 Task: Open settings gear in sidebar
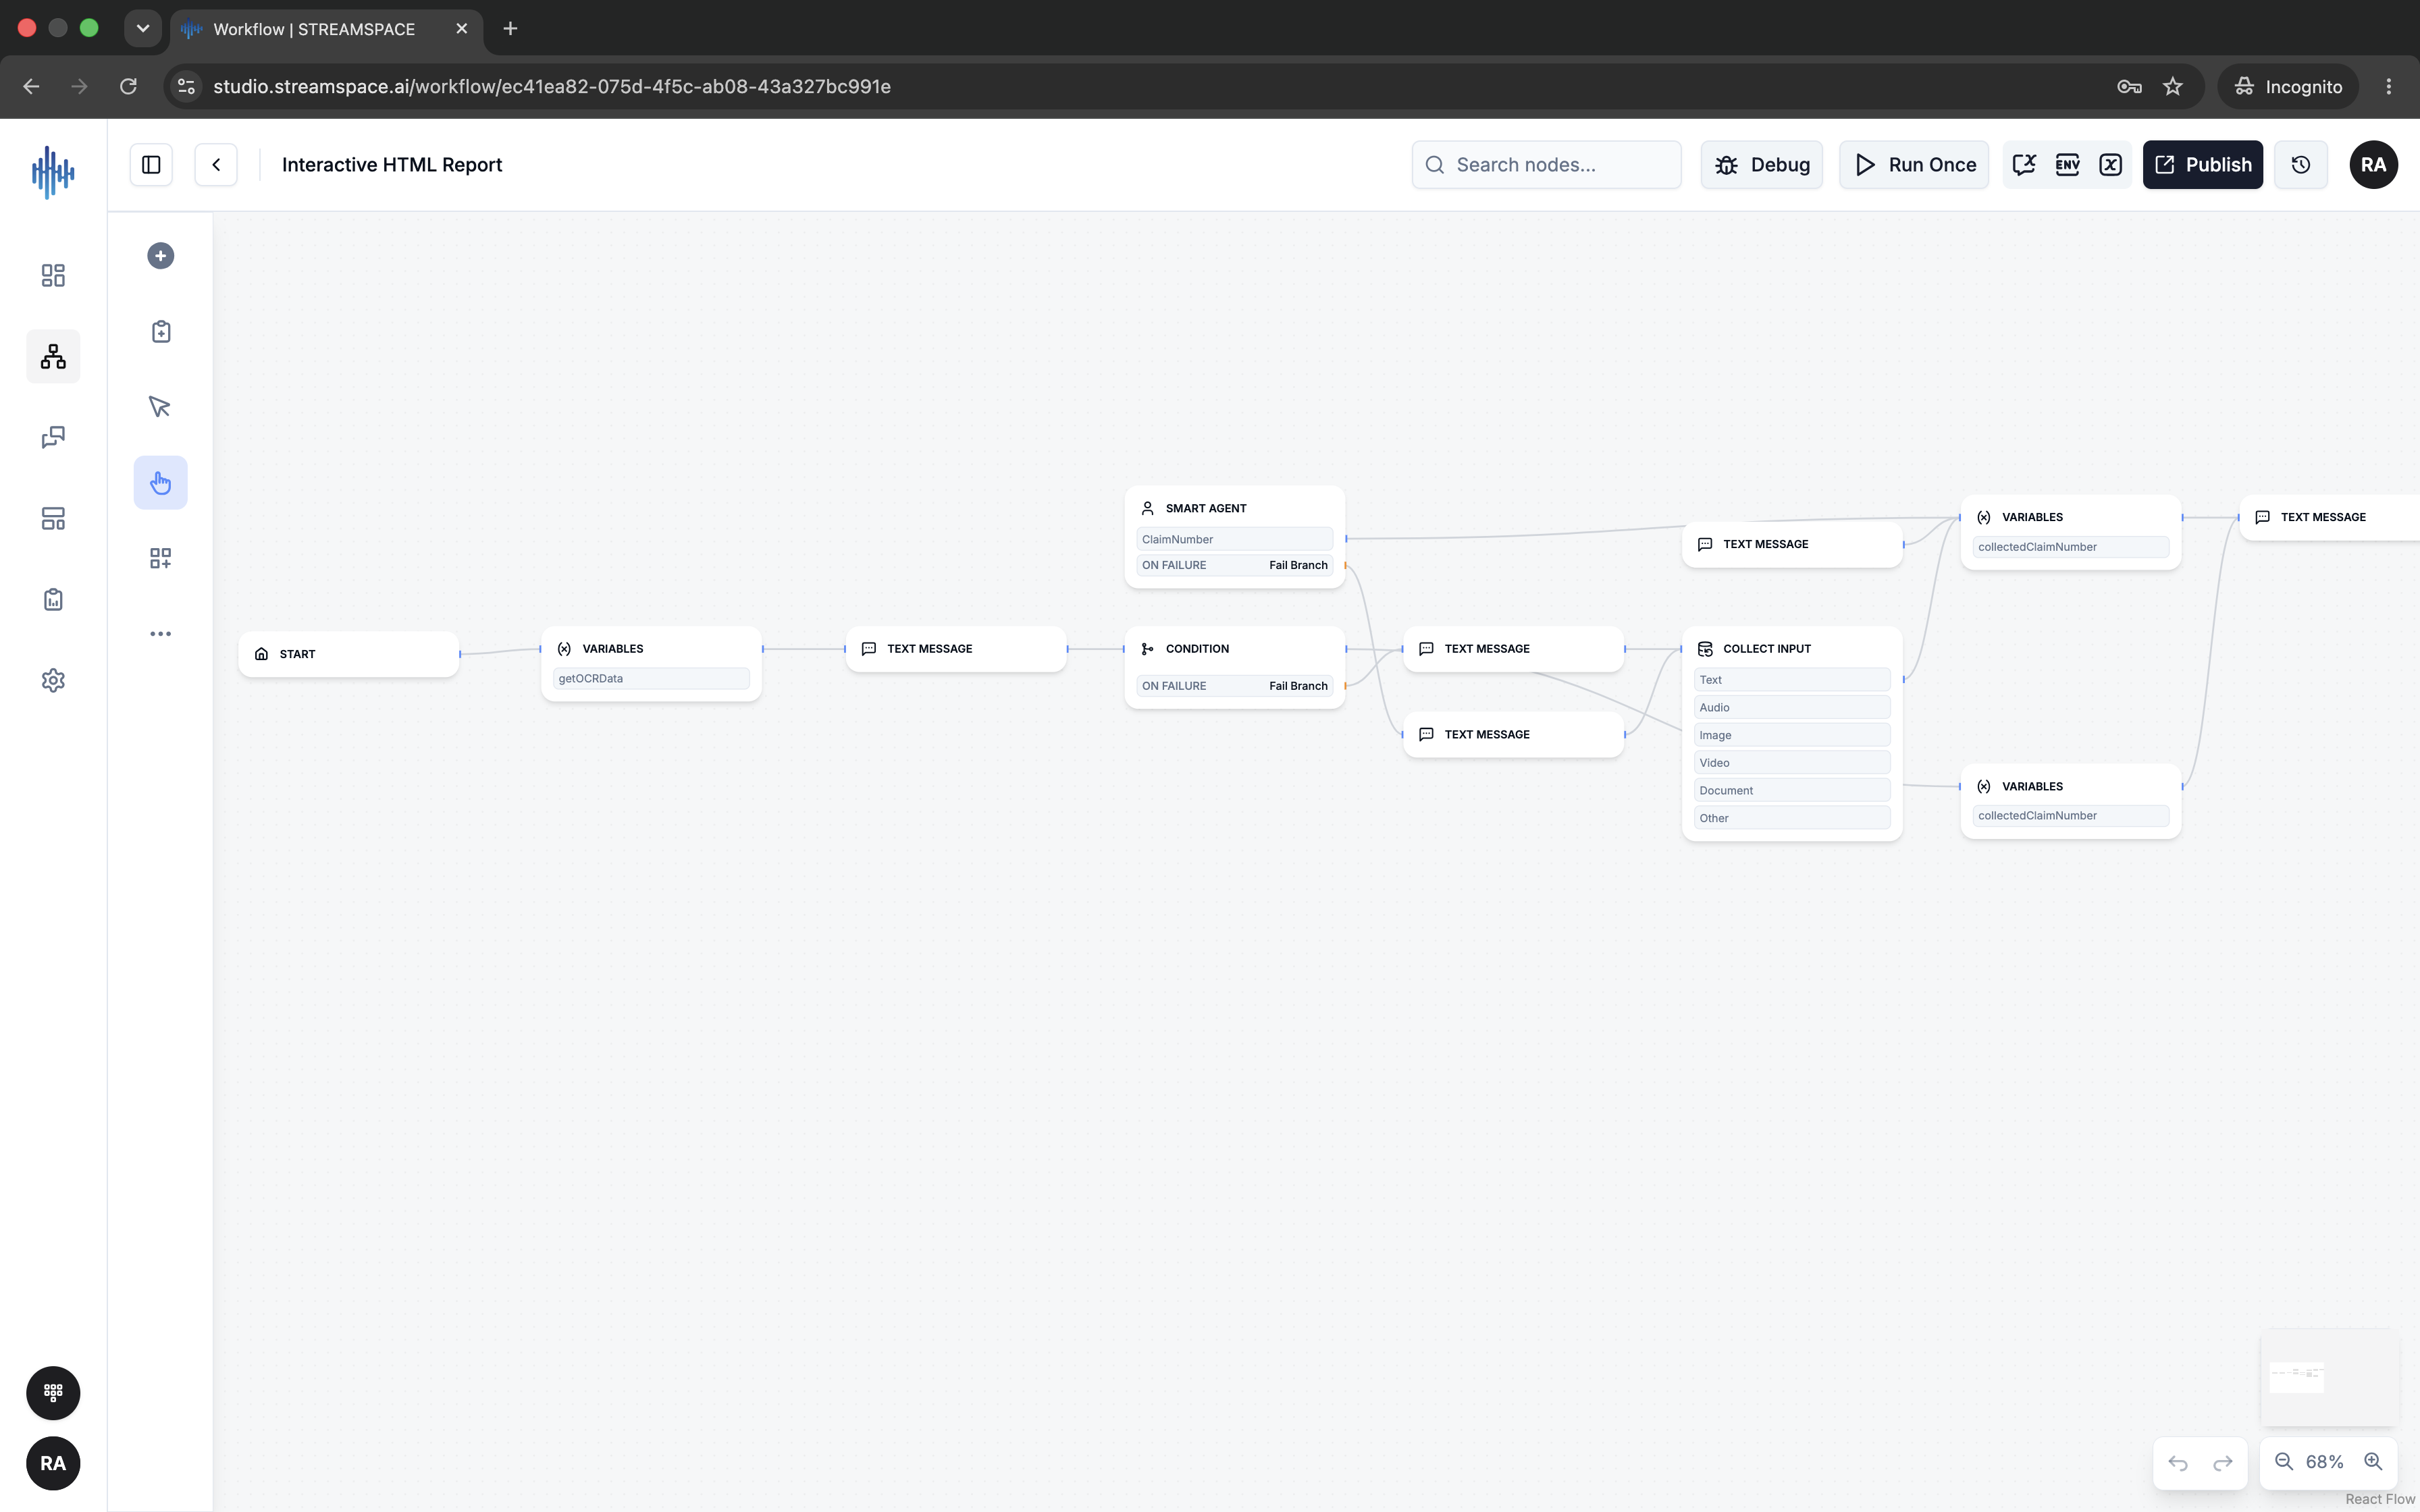(x=53, y=680)
